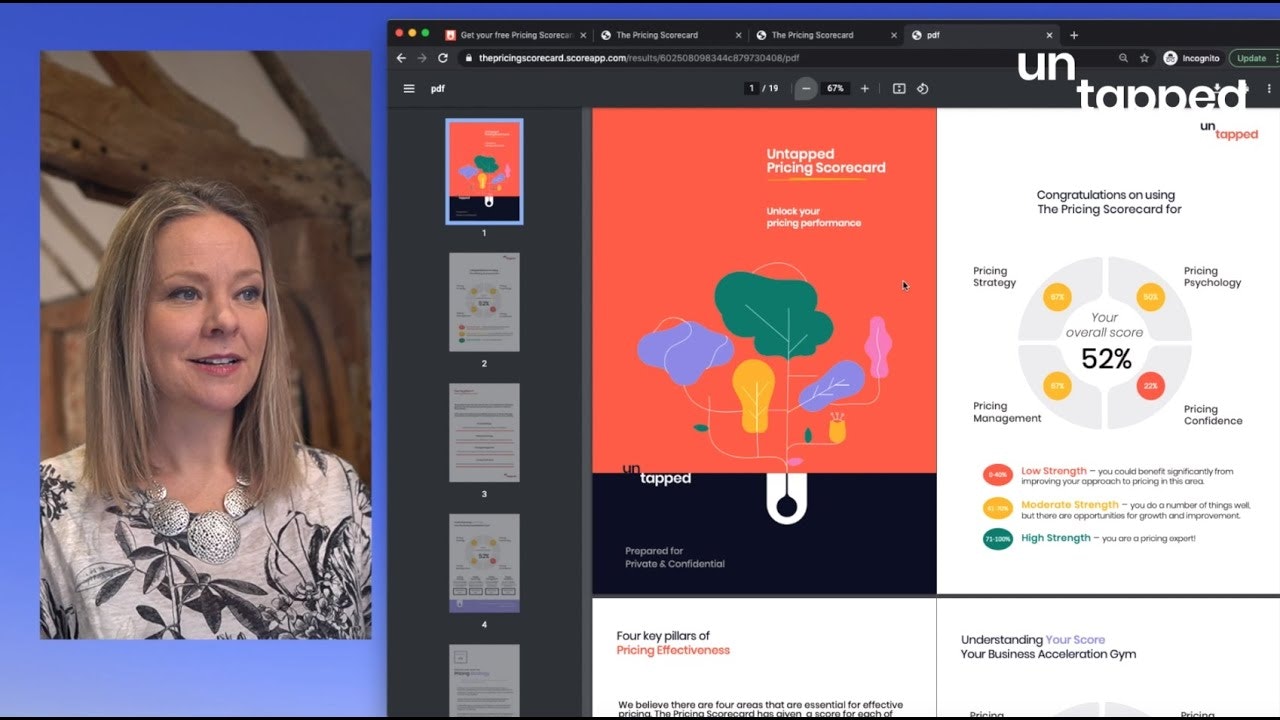Click the 'Pricing Management' label
Screen dimensions: 1280x720
click(x=1007, y=412)
